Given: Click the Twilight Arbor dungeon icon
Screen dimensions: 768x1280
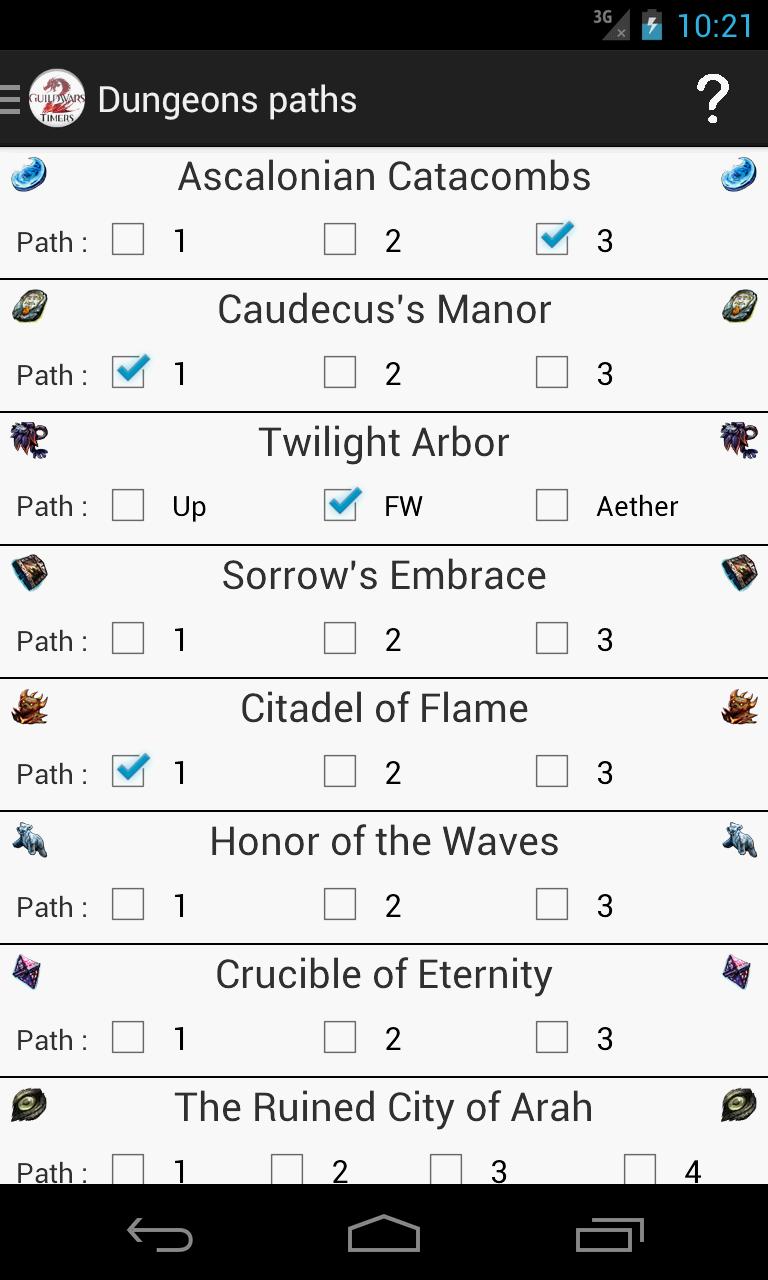Looking at the screenshot, I should point(30,440).
